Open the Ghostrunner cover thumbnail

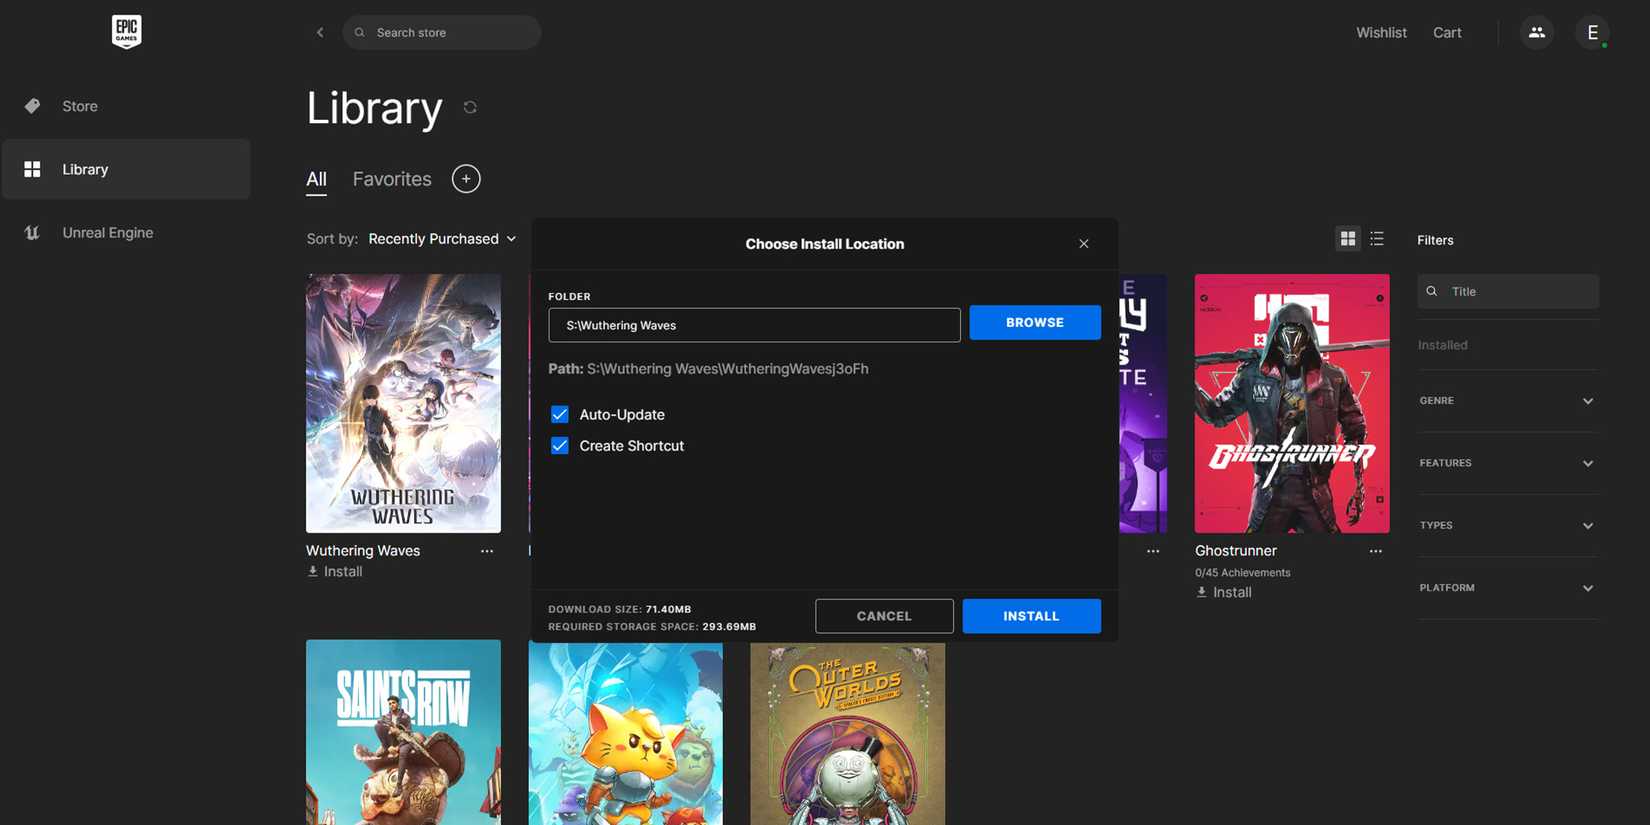tap(1292, 403)
